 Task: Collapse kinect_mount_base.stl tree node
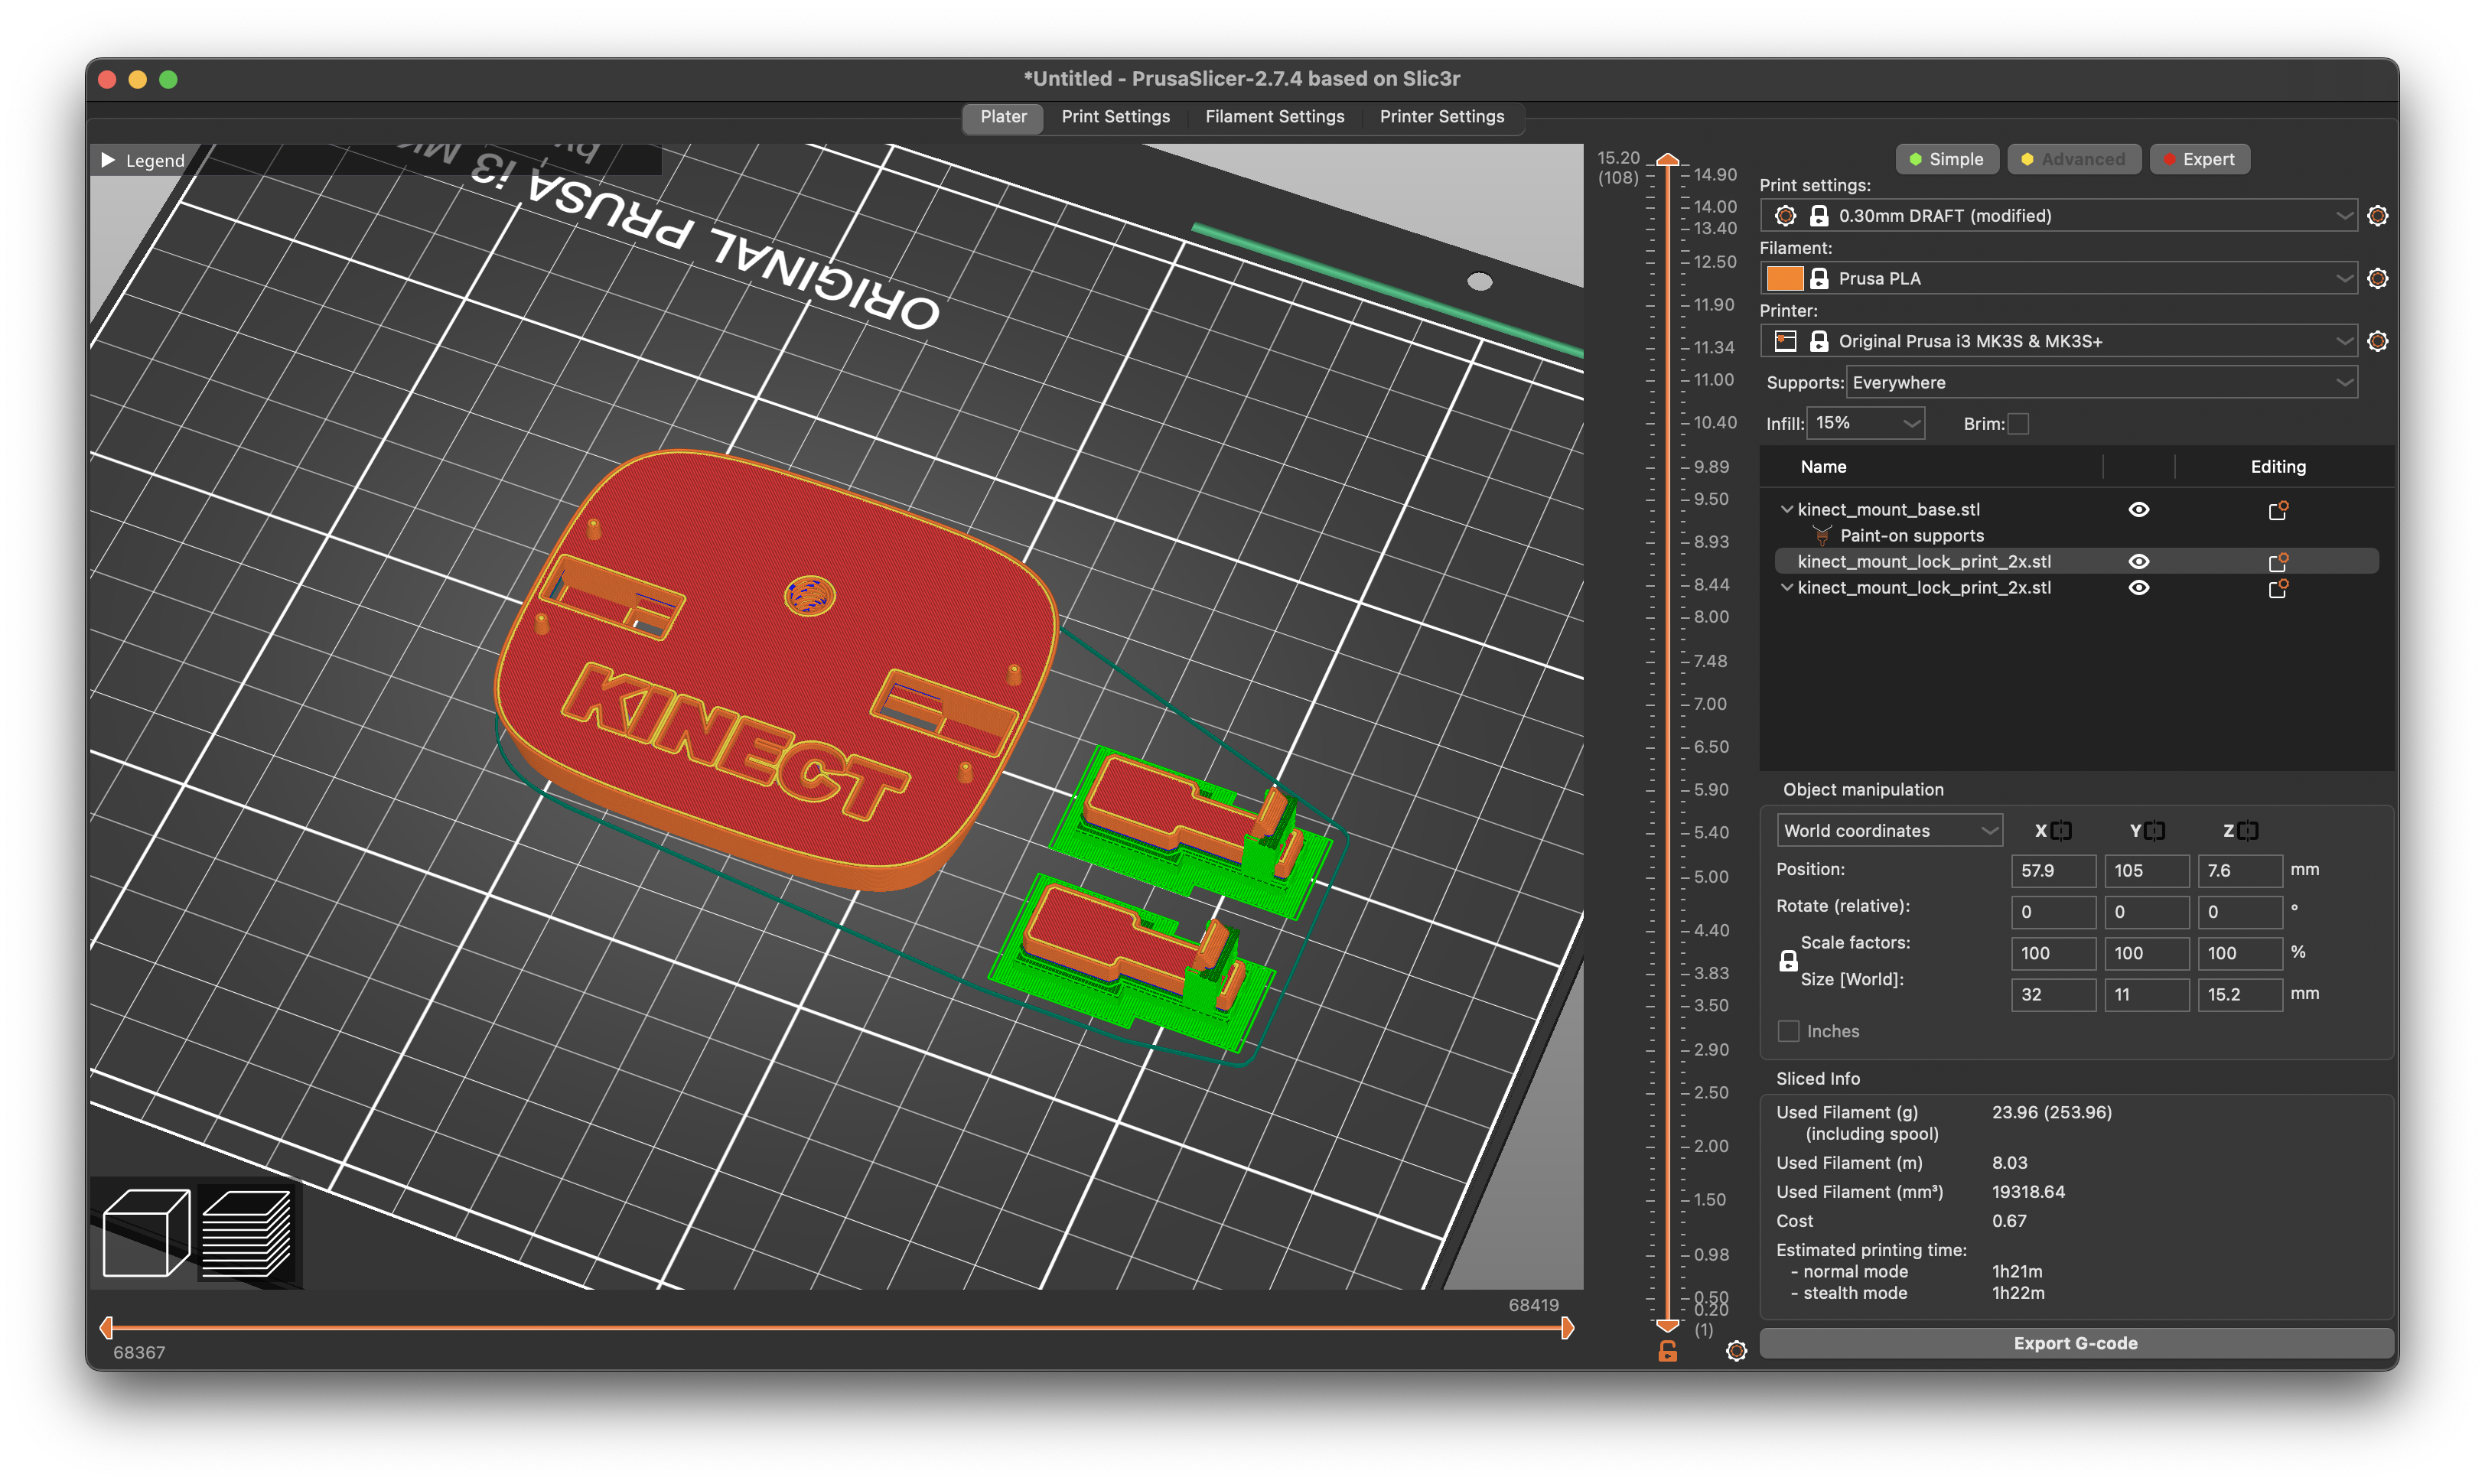[1786, 510]
